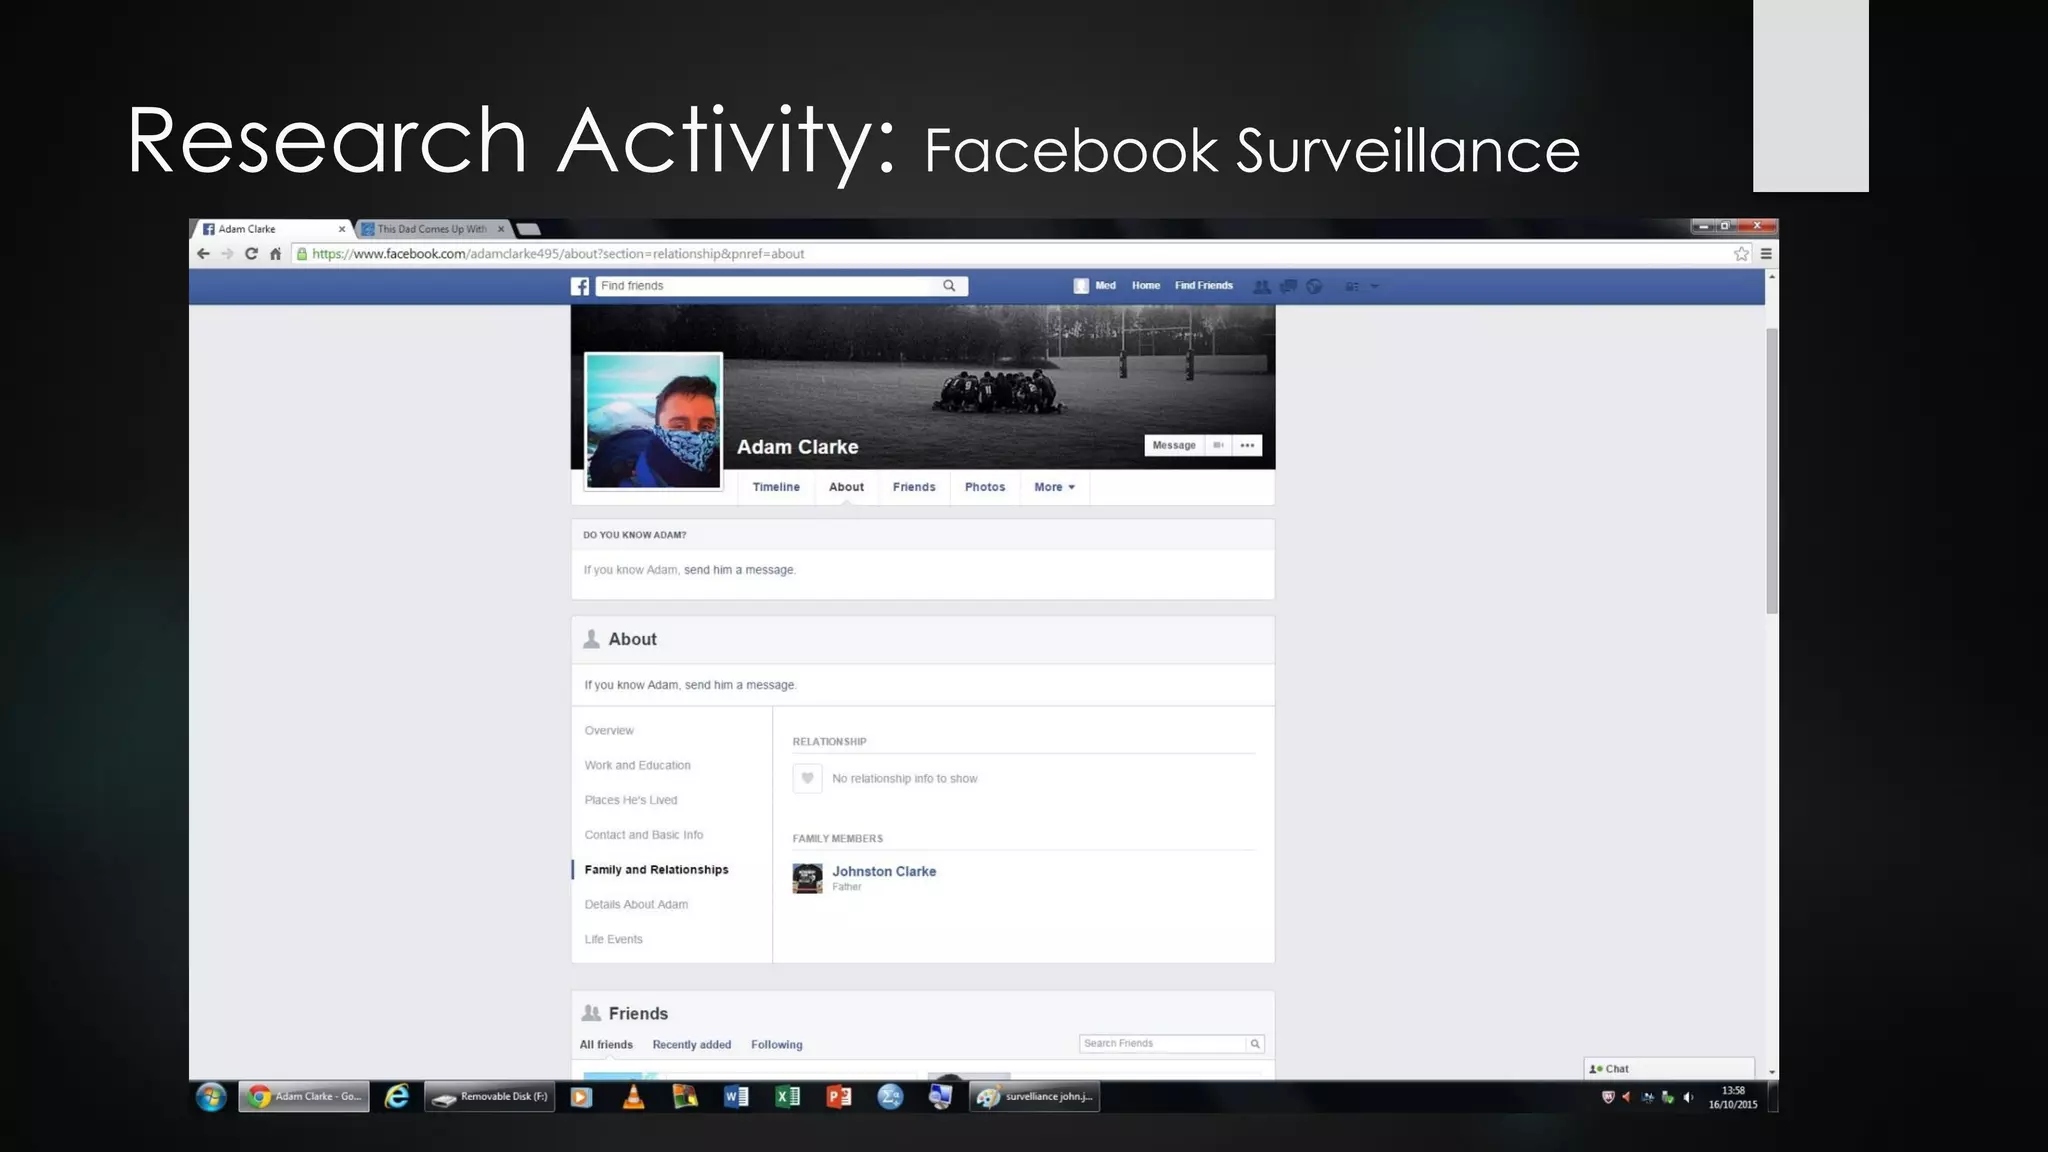Click the browser forward arrow
The width and height of the screenshot is (2048, 1152).
coord(227,254)
